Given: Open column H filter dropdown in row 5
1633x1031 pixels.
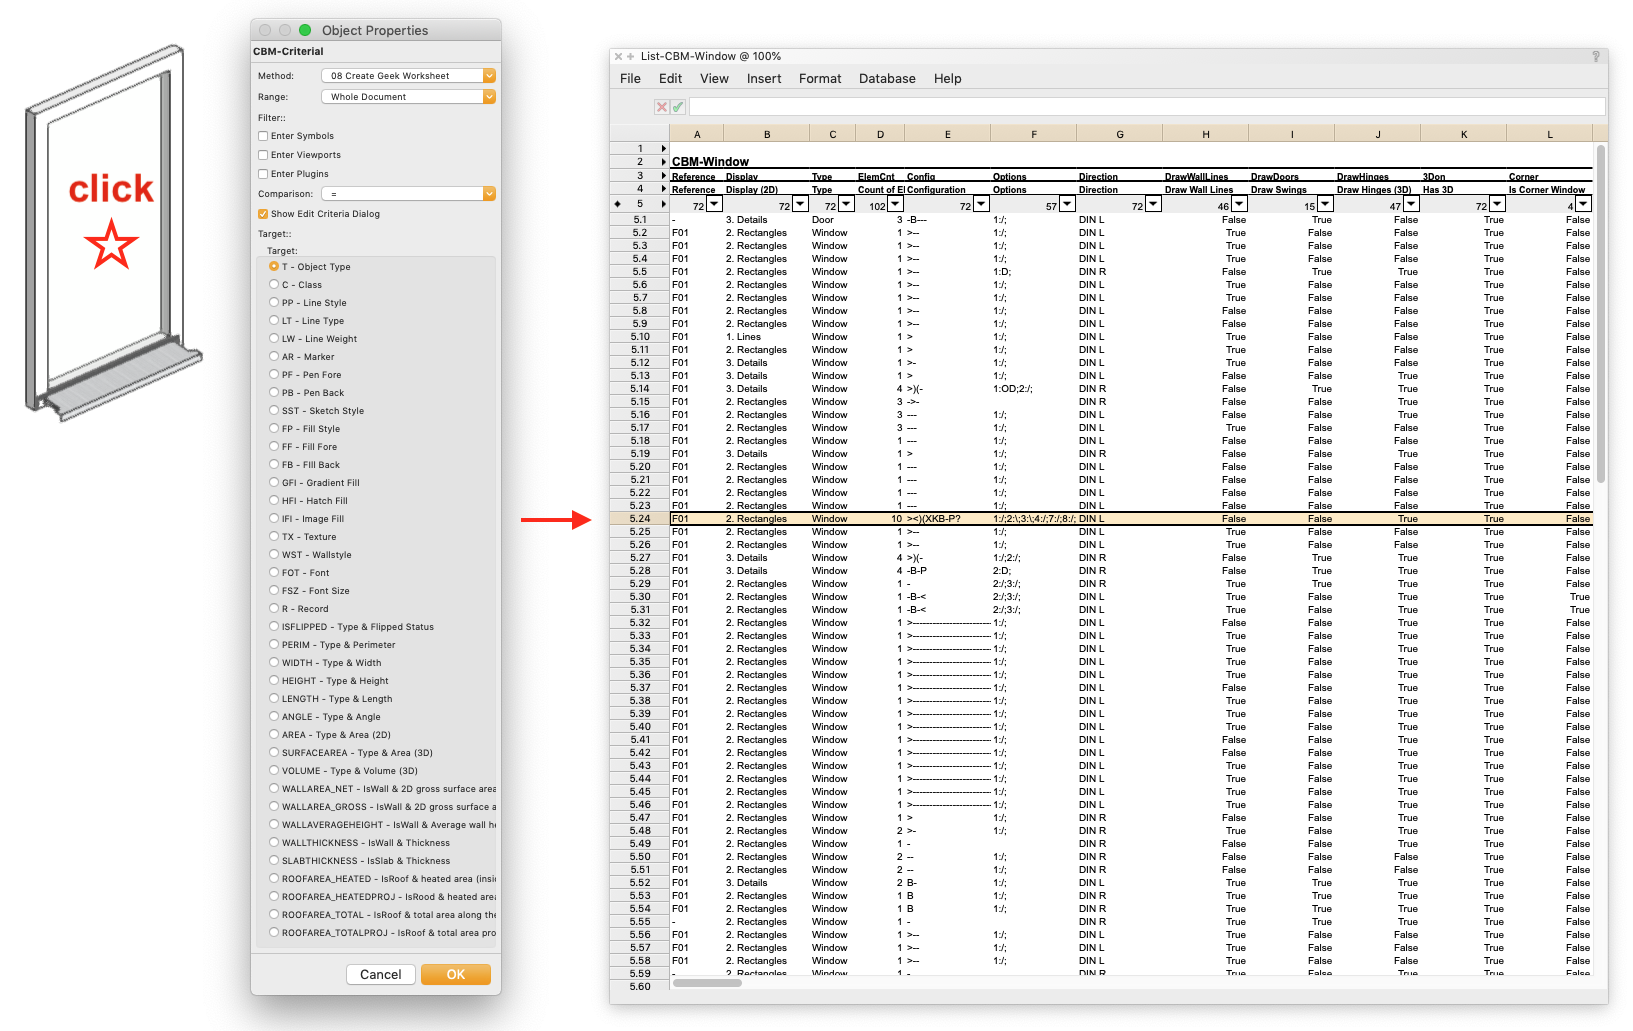Looking at the screenshot, I should [1239, 204].
